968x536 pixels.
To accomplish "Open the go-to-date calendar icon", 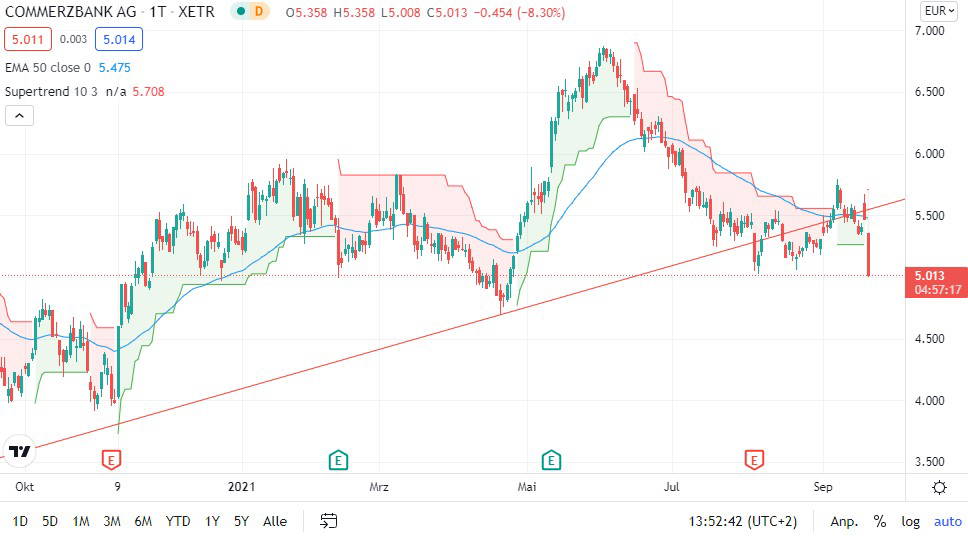I will (x=328, y=521).
